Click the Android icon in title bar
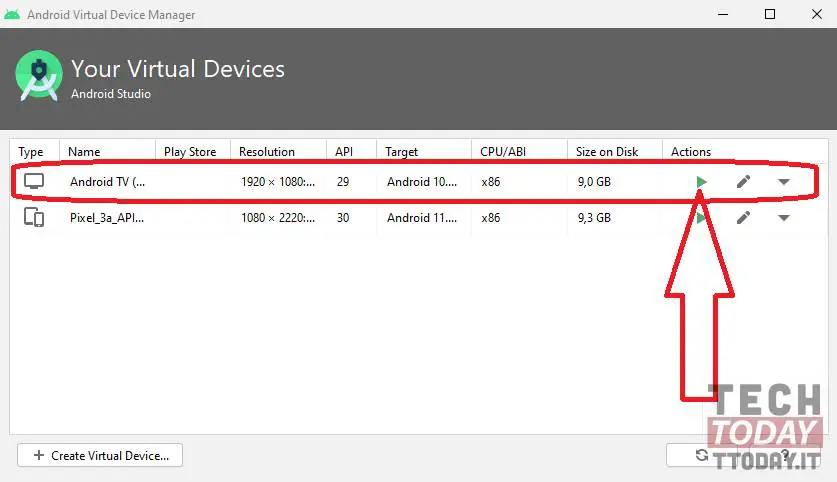 pyautogui.click(x=12, y=14)
